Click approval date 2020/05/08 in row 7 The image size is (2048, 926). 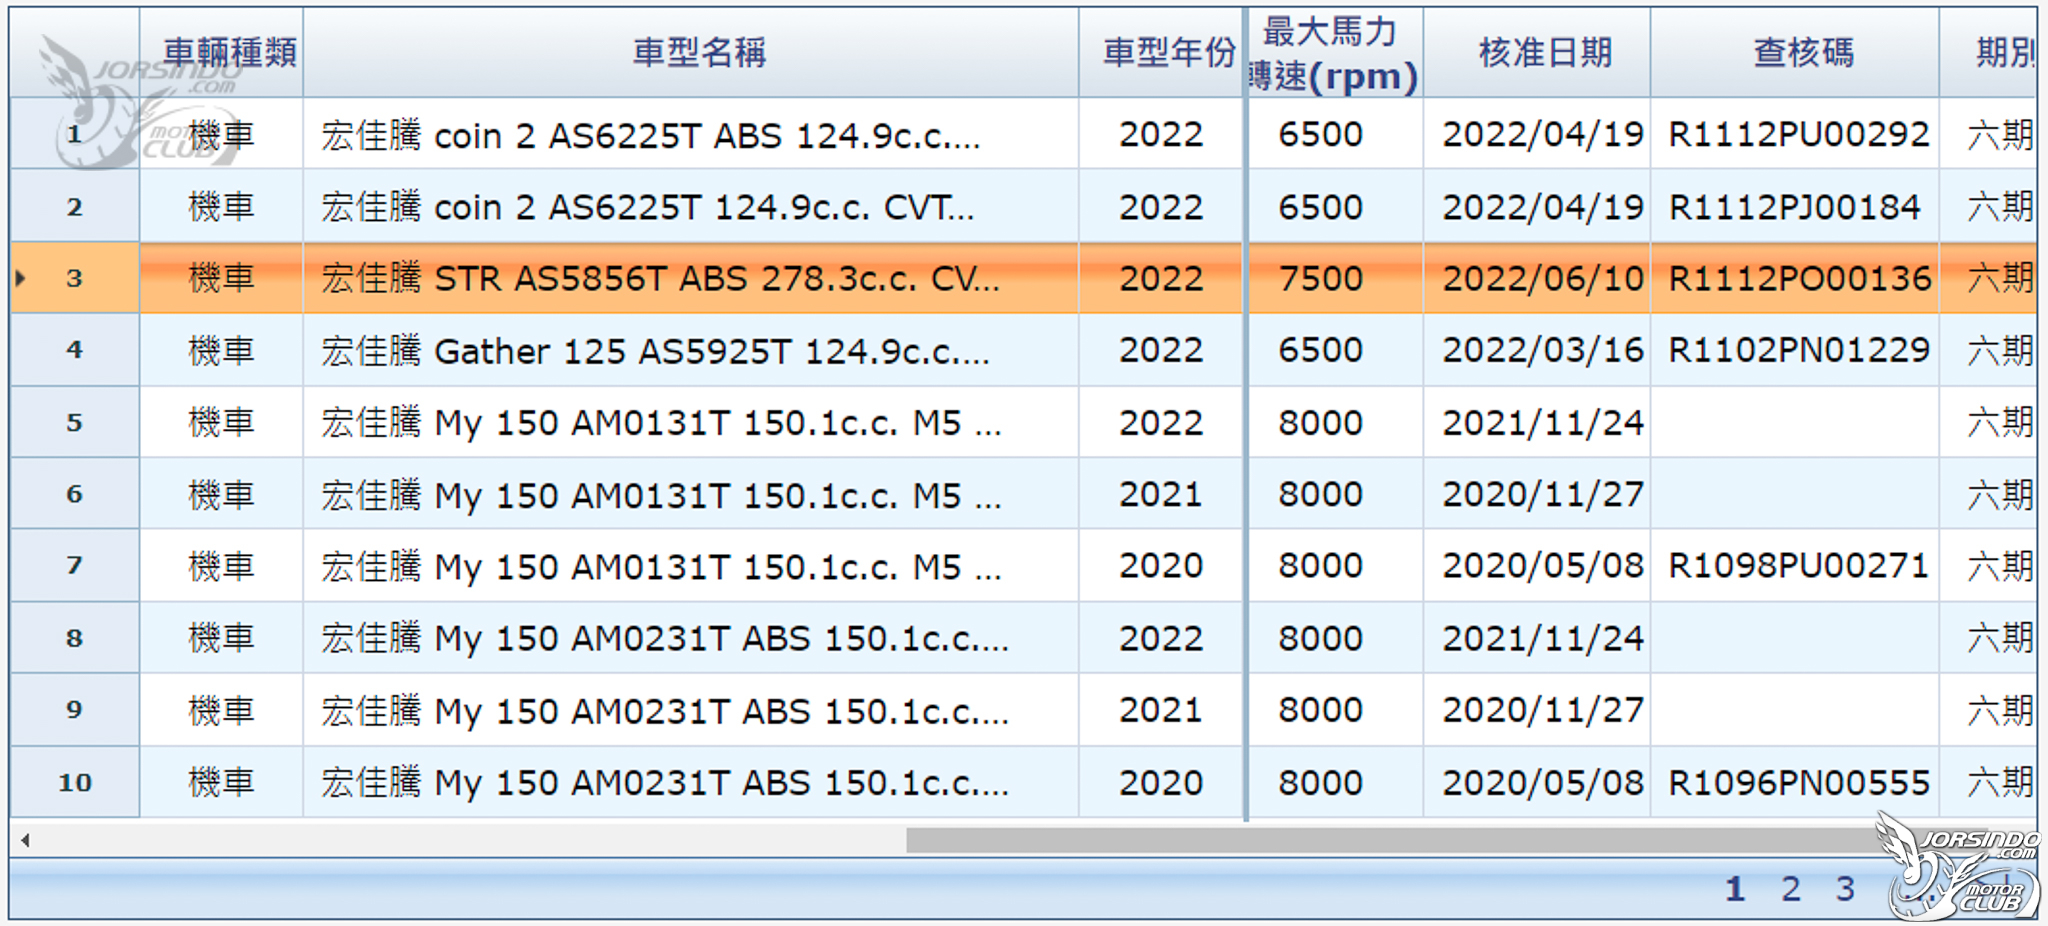[1543, 566]
